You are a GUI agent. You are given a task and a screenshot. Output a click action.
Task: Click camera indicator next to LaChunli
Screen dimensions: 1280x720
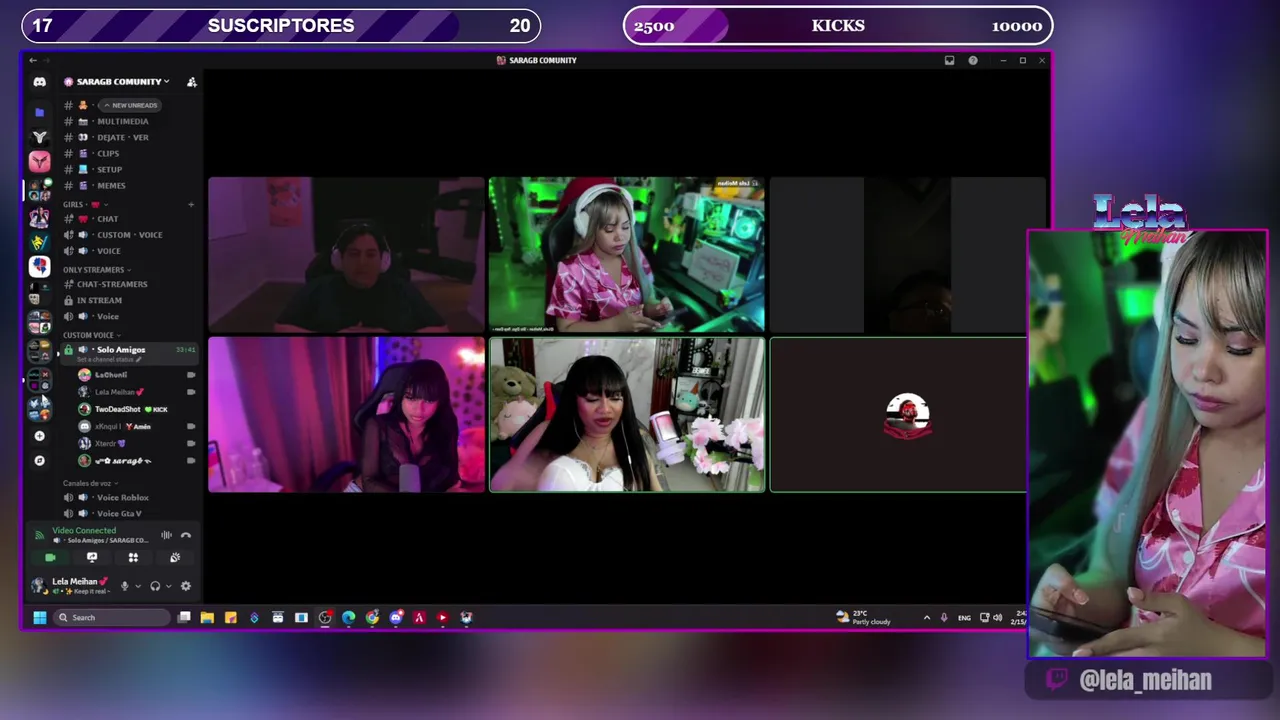coord(190,375)
